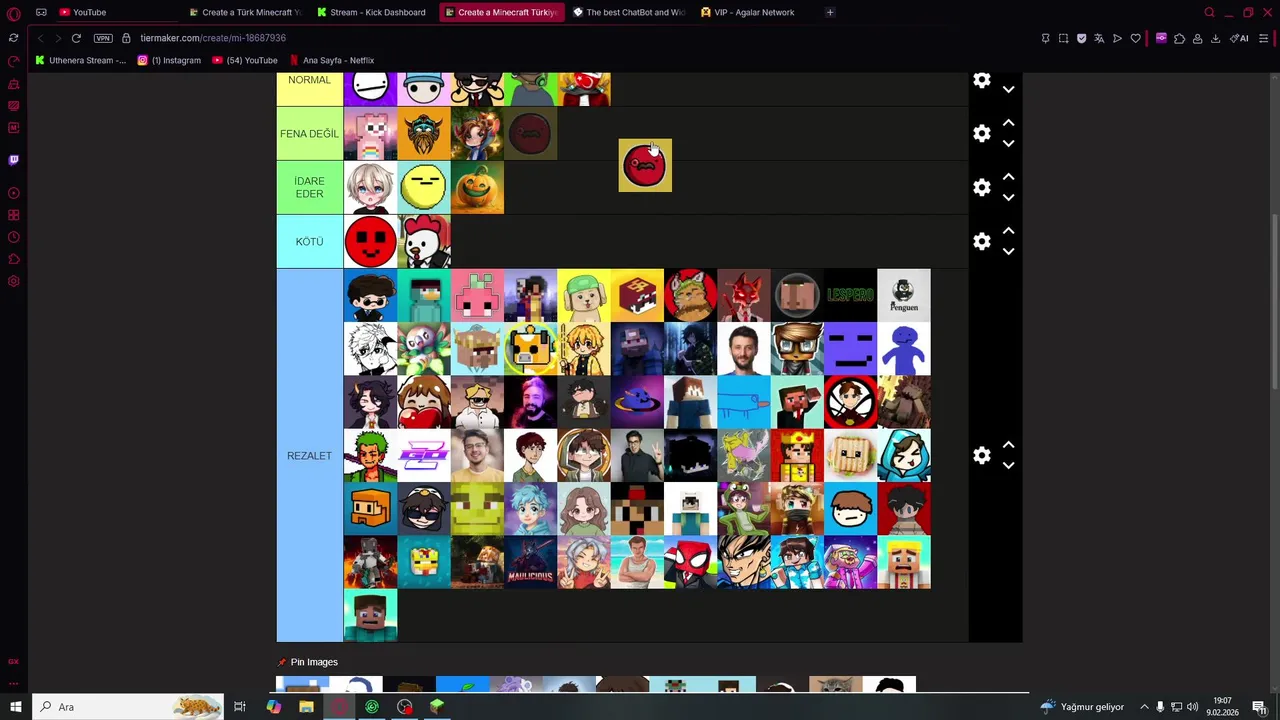Image resolution: width=1280 pixels, height=720 pixels.
Task: Open Task View on the taskbar
Action: [240, 707]
